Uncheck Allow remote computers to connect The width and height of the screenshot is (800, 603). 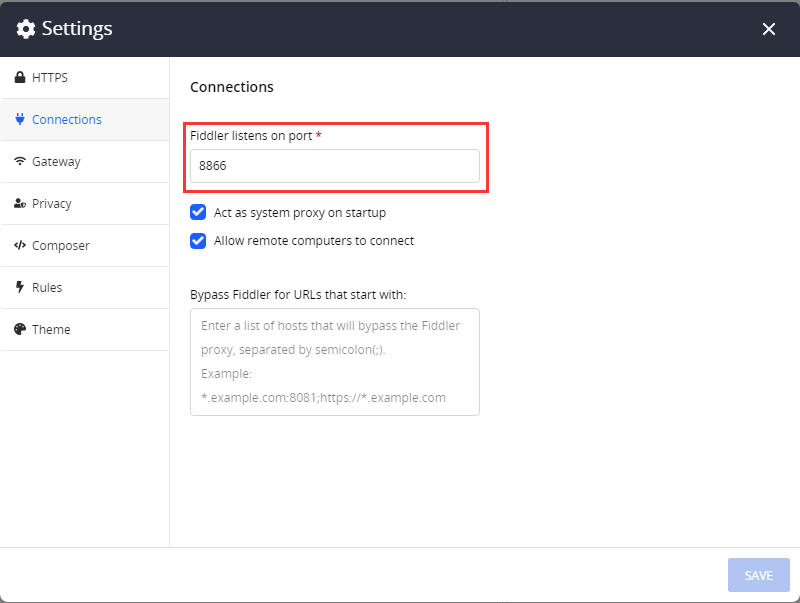[x=198, y=241]
